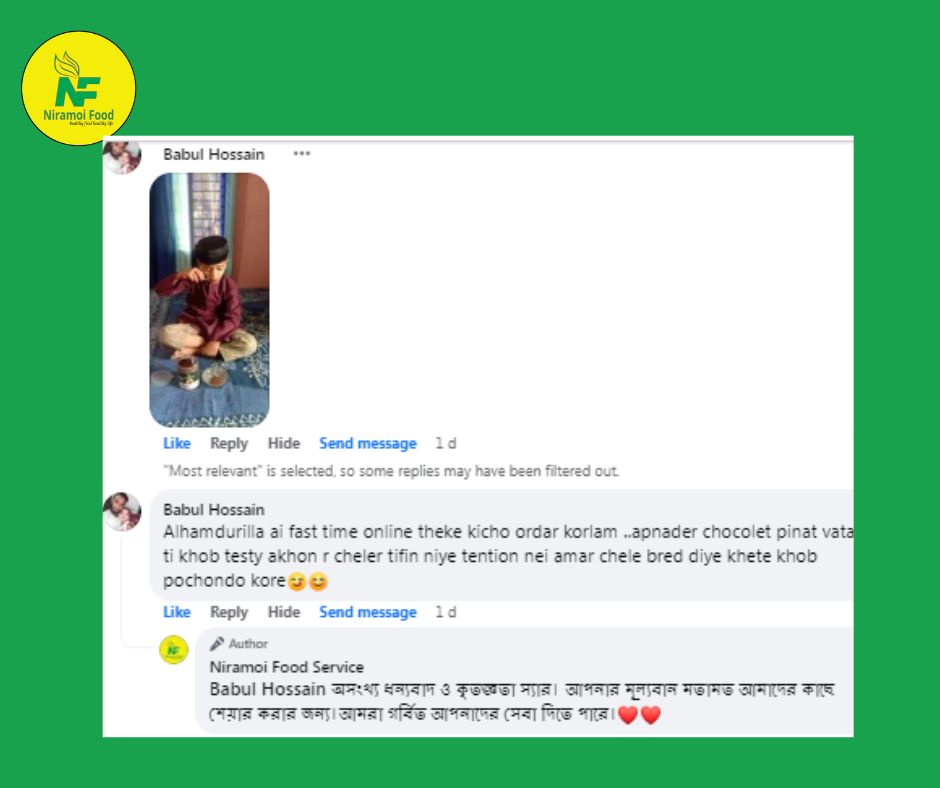Open the Niramoi Food Service page name
This screenshot has height=788, width=940.
coord(287,667)
